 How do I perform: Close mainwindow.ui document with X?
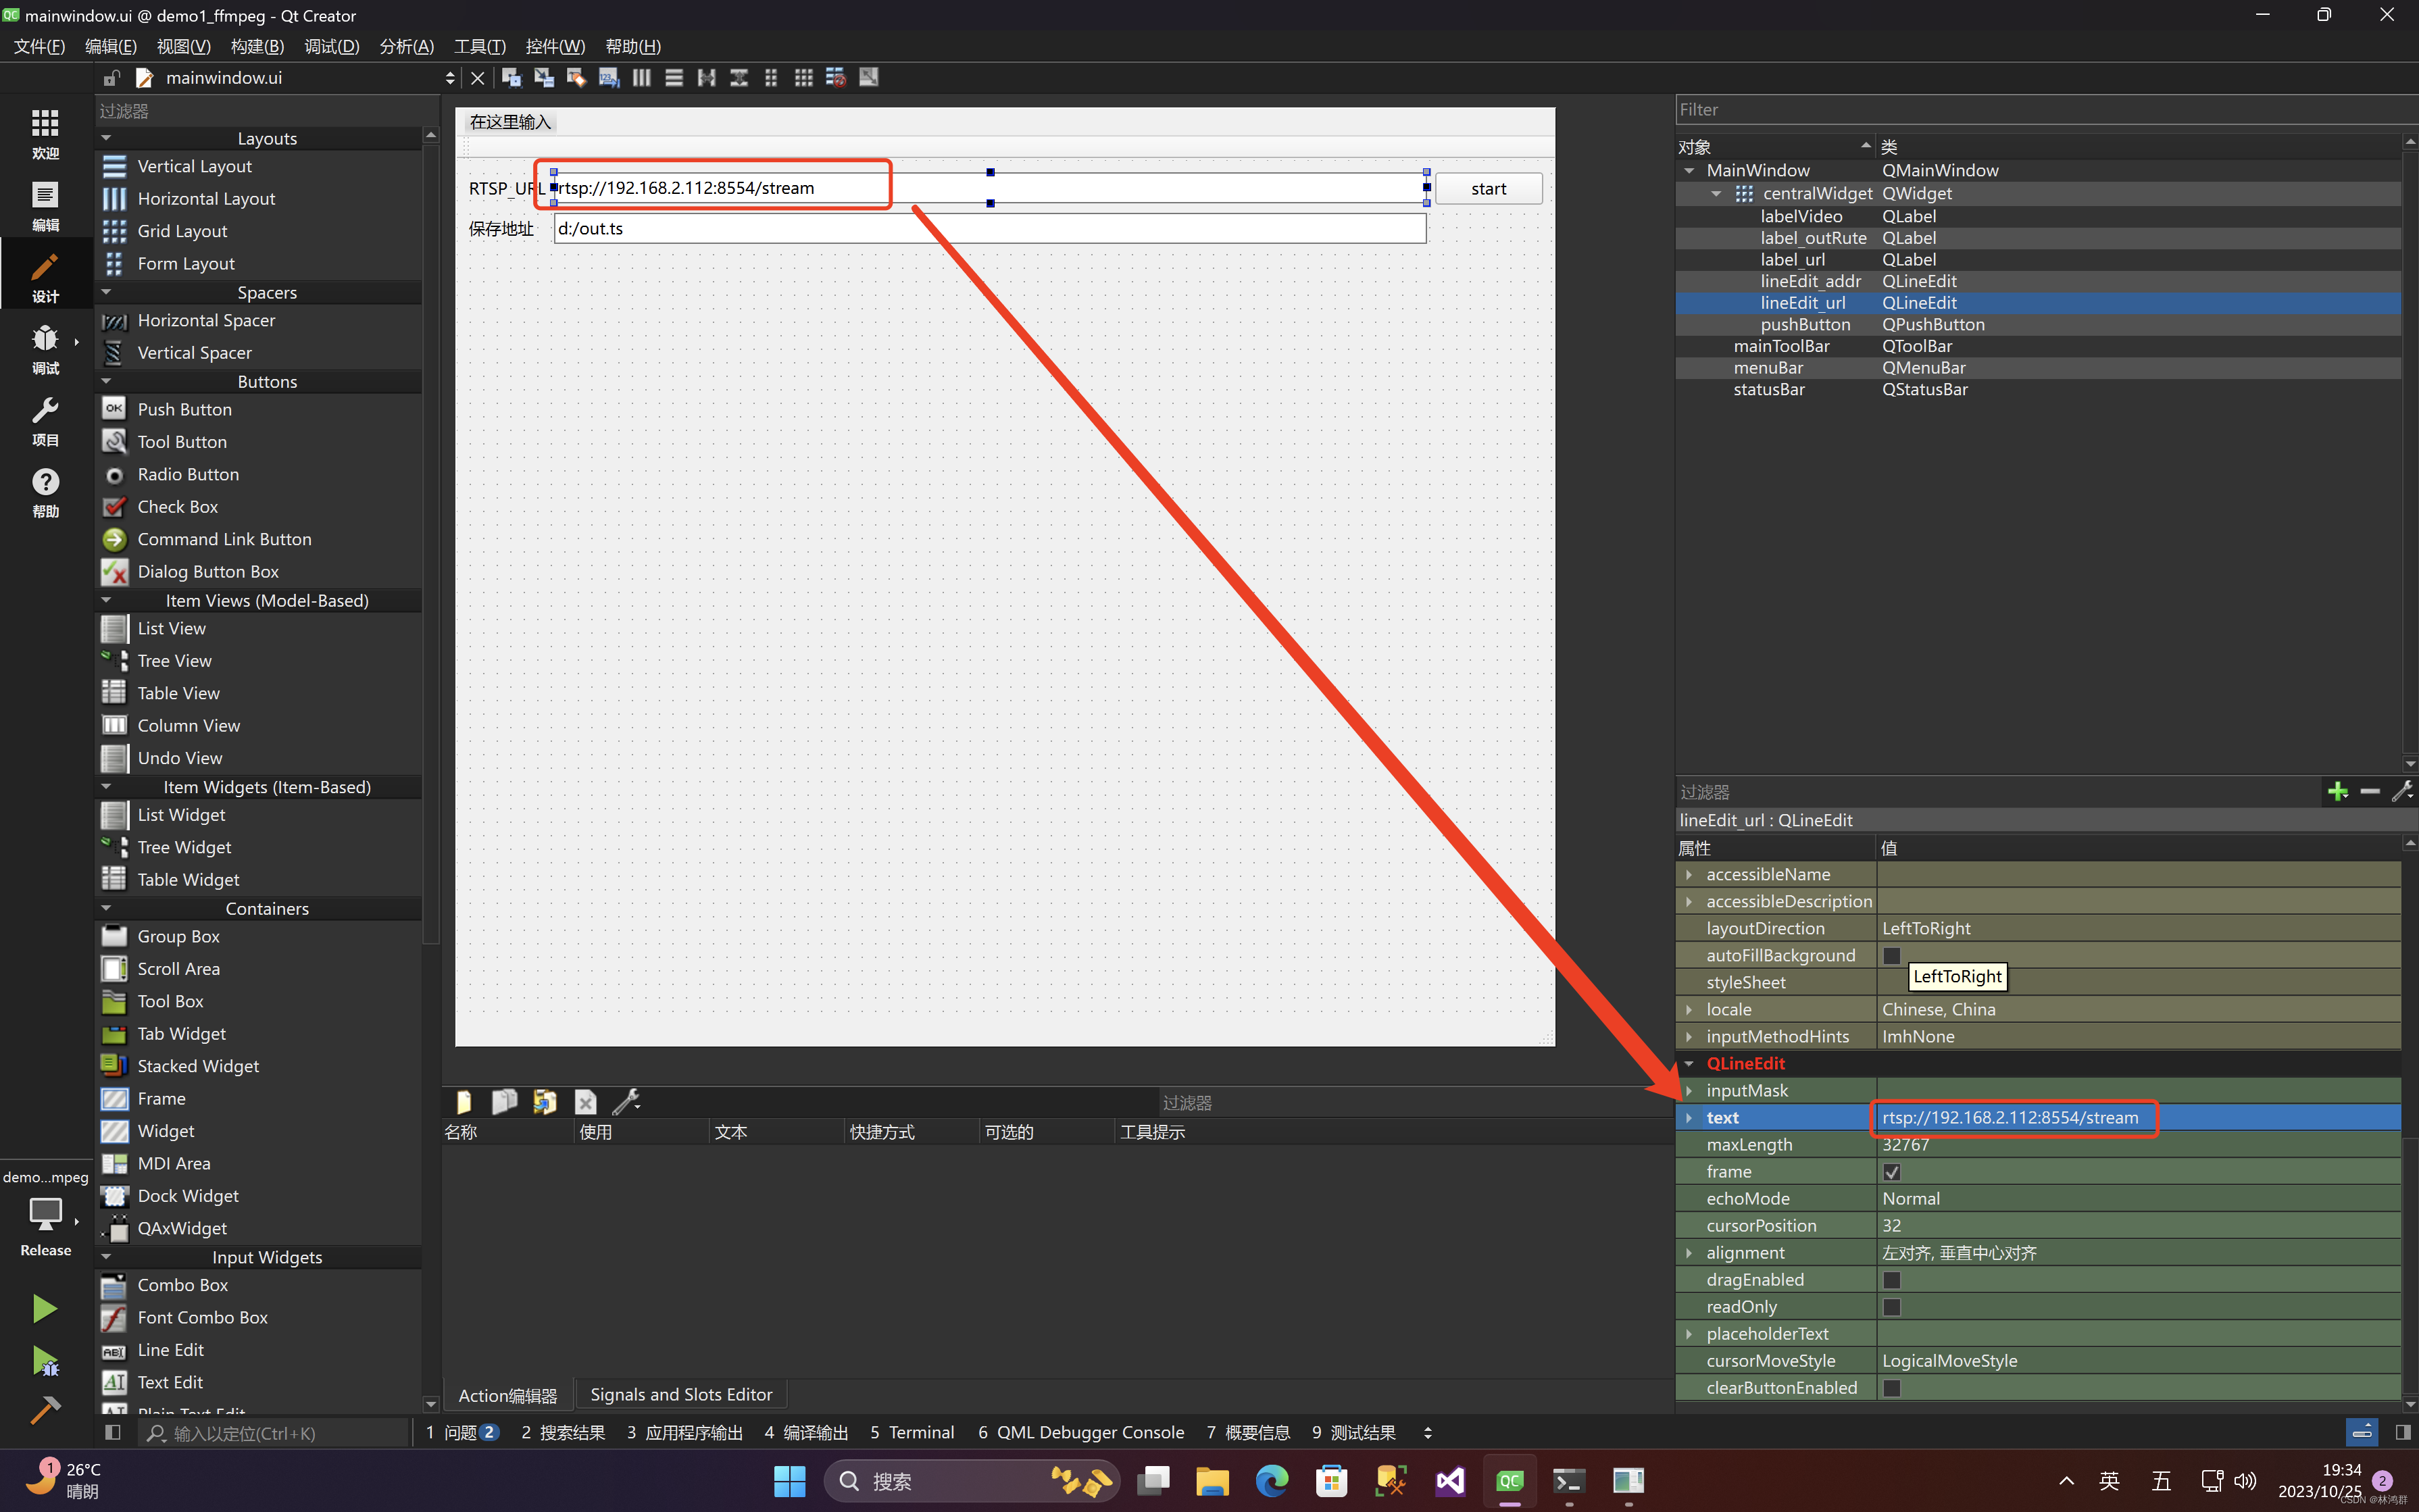click(x=477, y=78)
